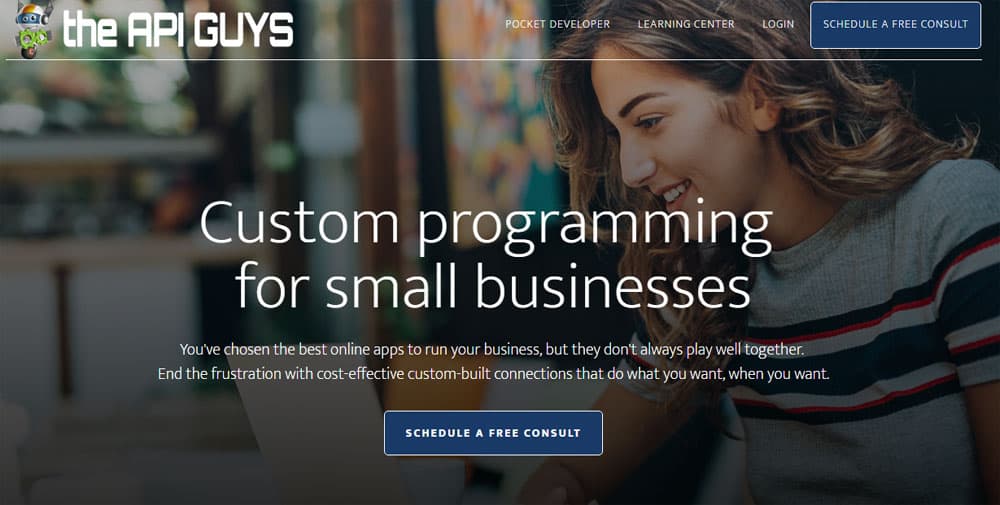This screenshot has width=1000, height=505.
Task: Click the Custom programming headline line
Action: [486, 224]
